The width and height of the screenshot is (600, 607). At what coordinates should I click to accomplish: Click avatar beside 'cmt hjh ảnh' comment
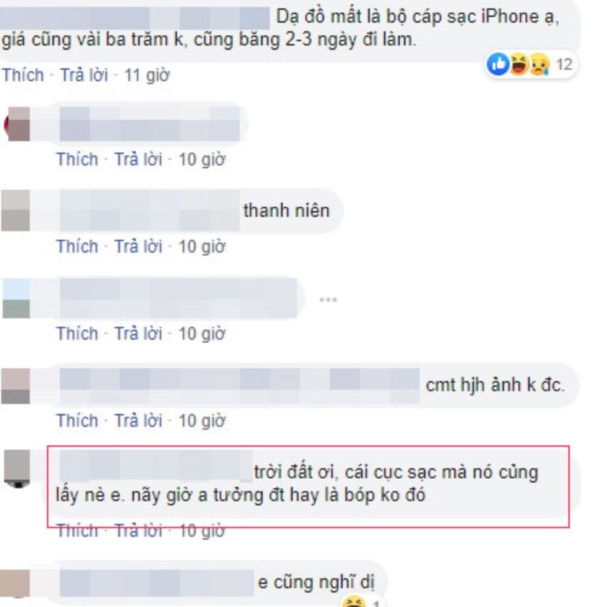16,386
